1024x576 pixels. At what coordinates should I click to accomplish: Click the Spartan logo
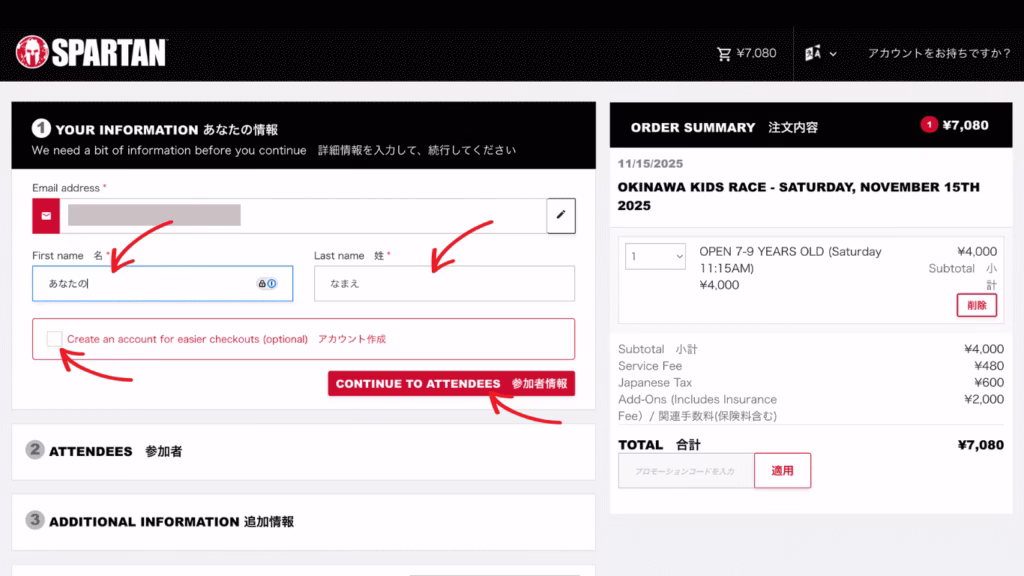click(x=91, y=52)
